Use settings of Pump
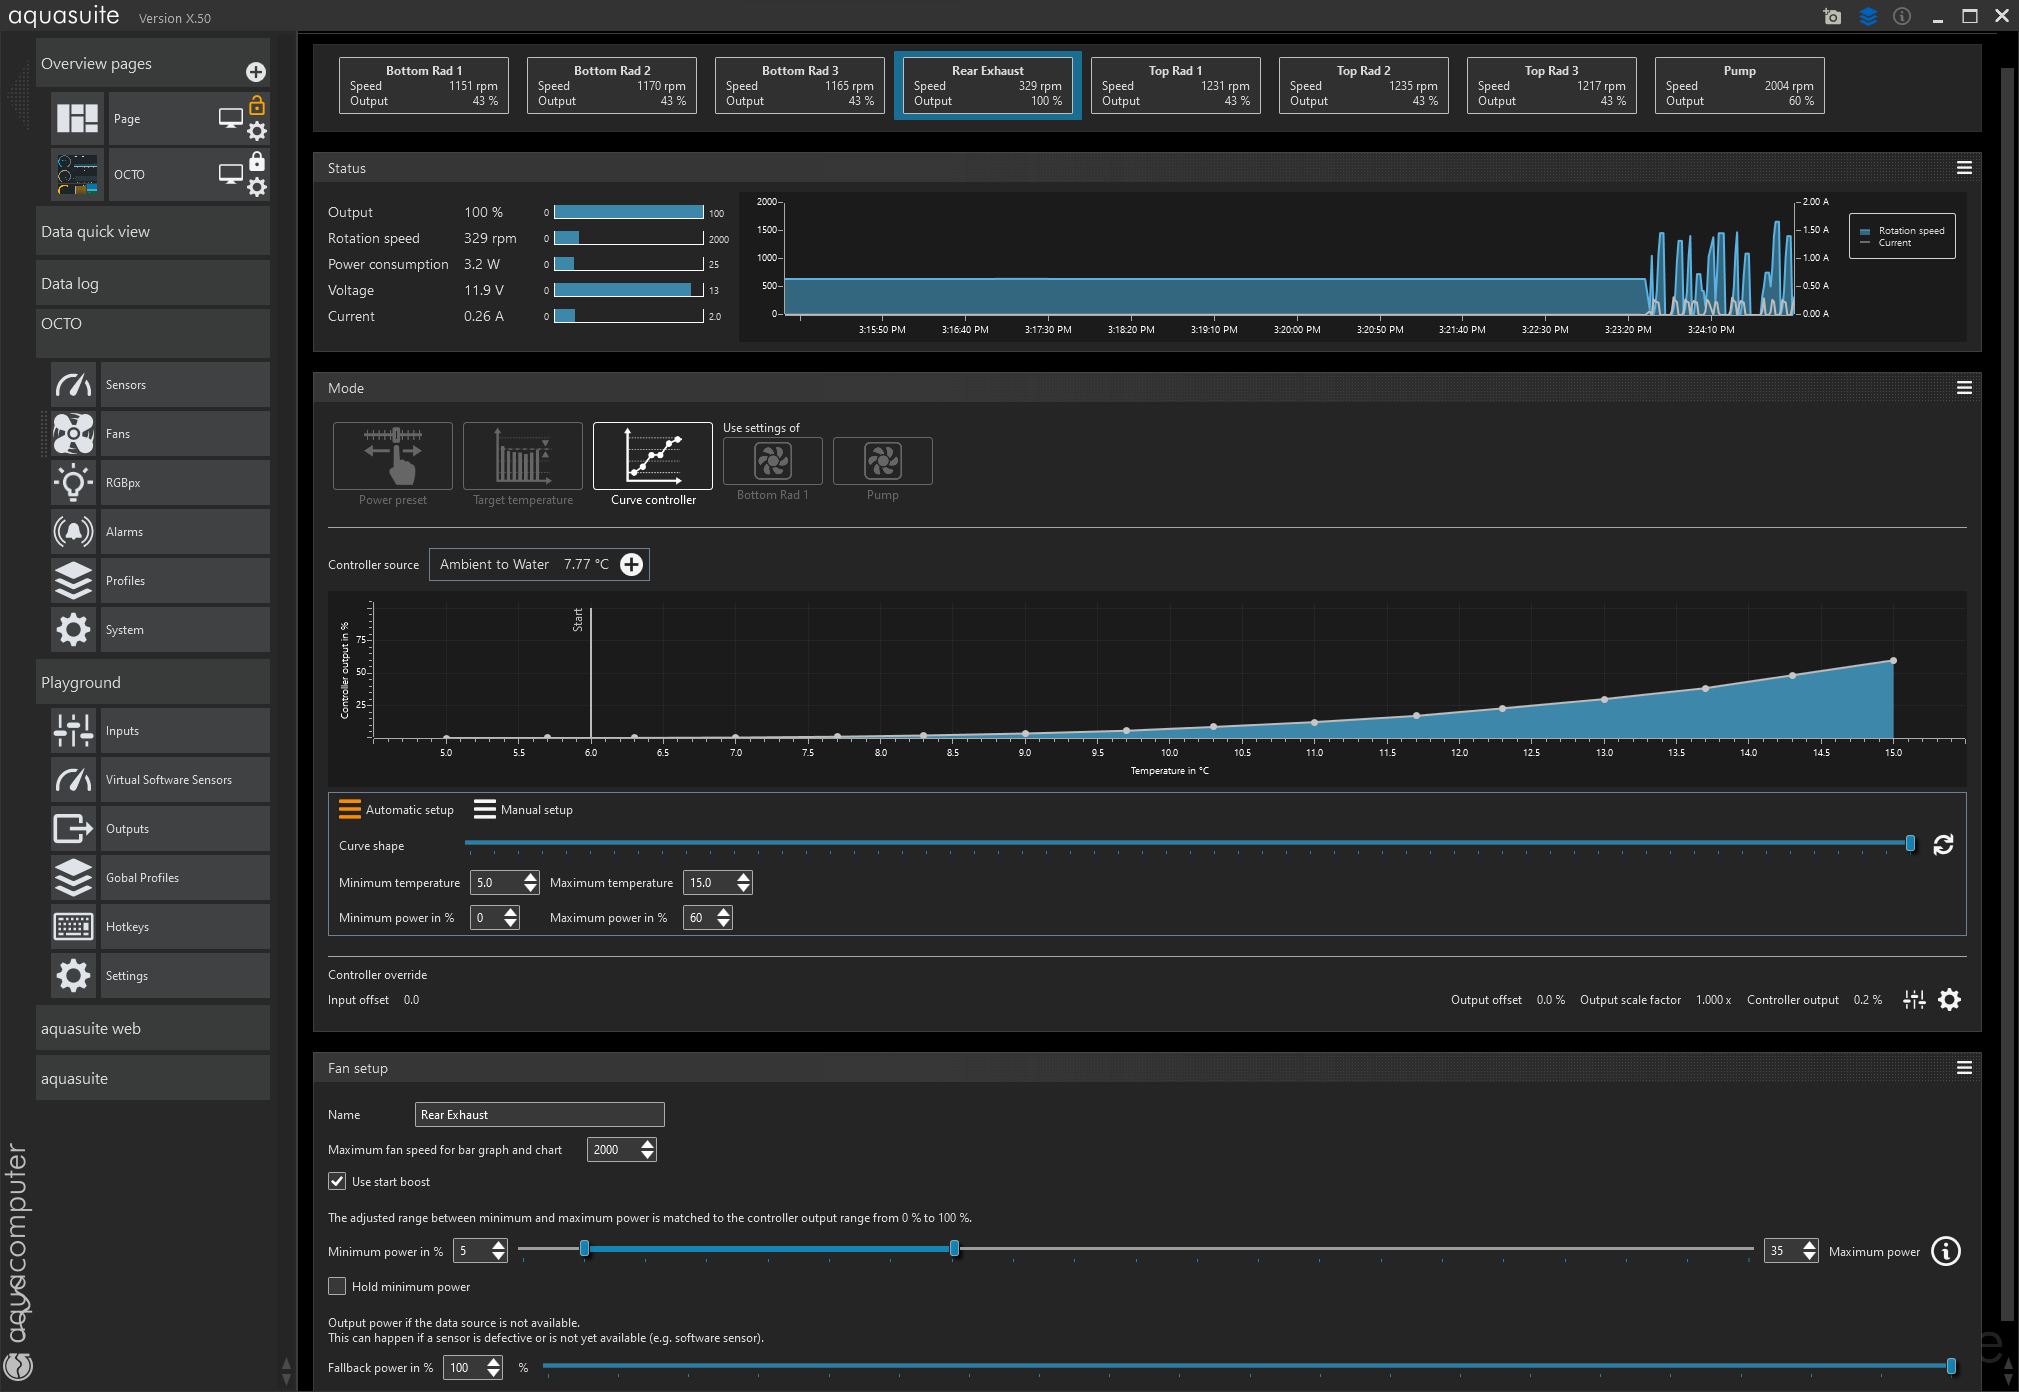This screenshot has width=2019, height=1392. [883, 461]
